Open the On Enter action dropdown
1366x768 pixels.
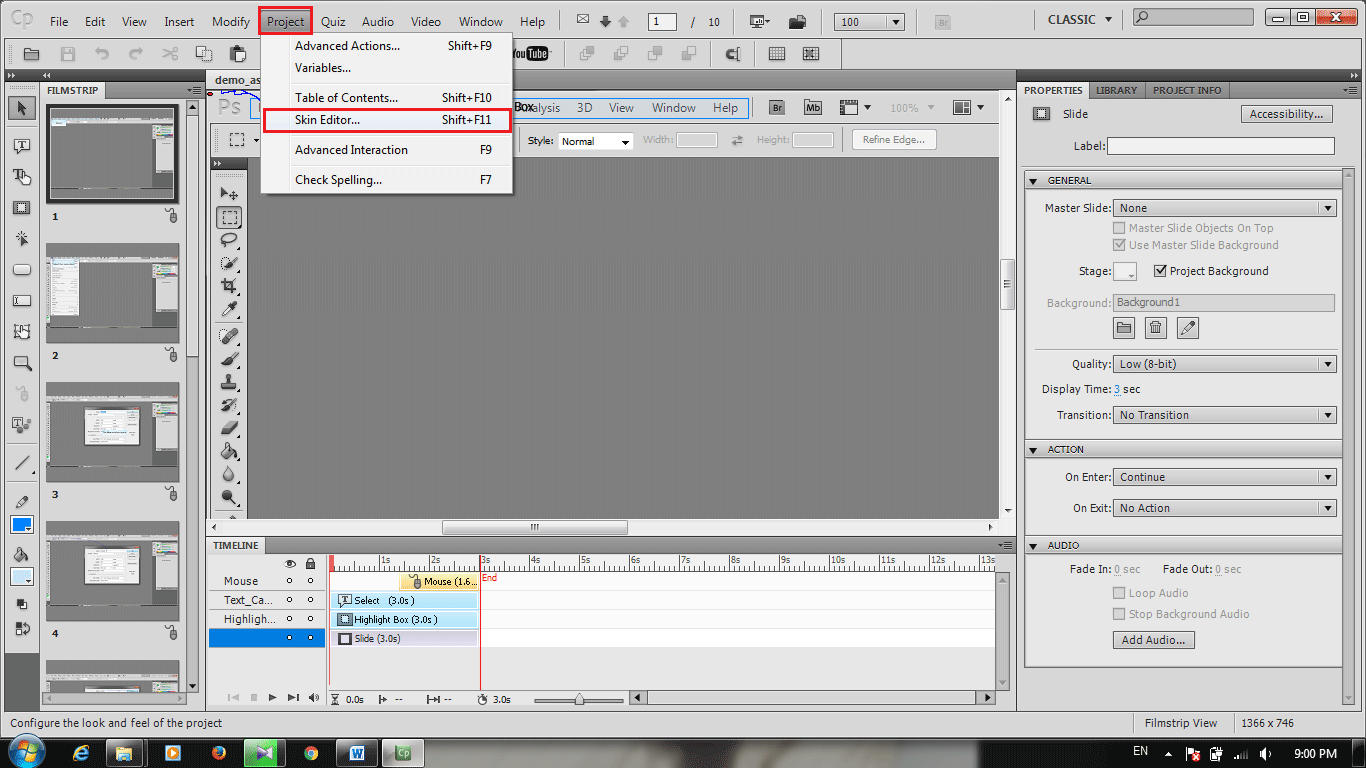click(x=1225, y=477)
